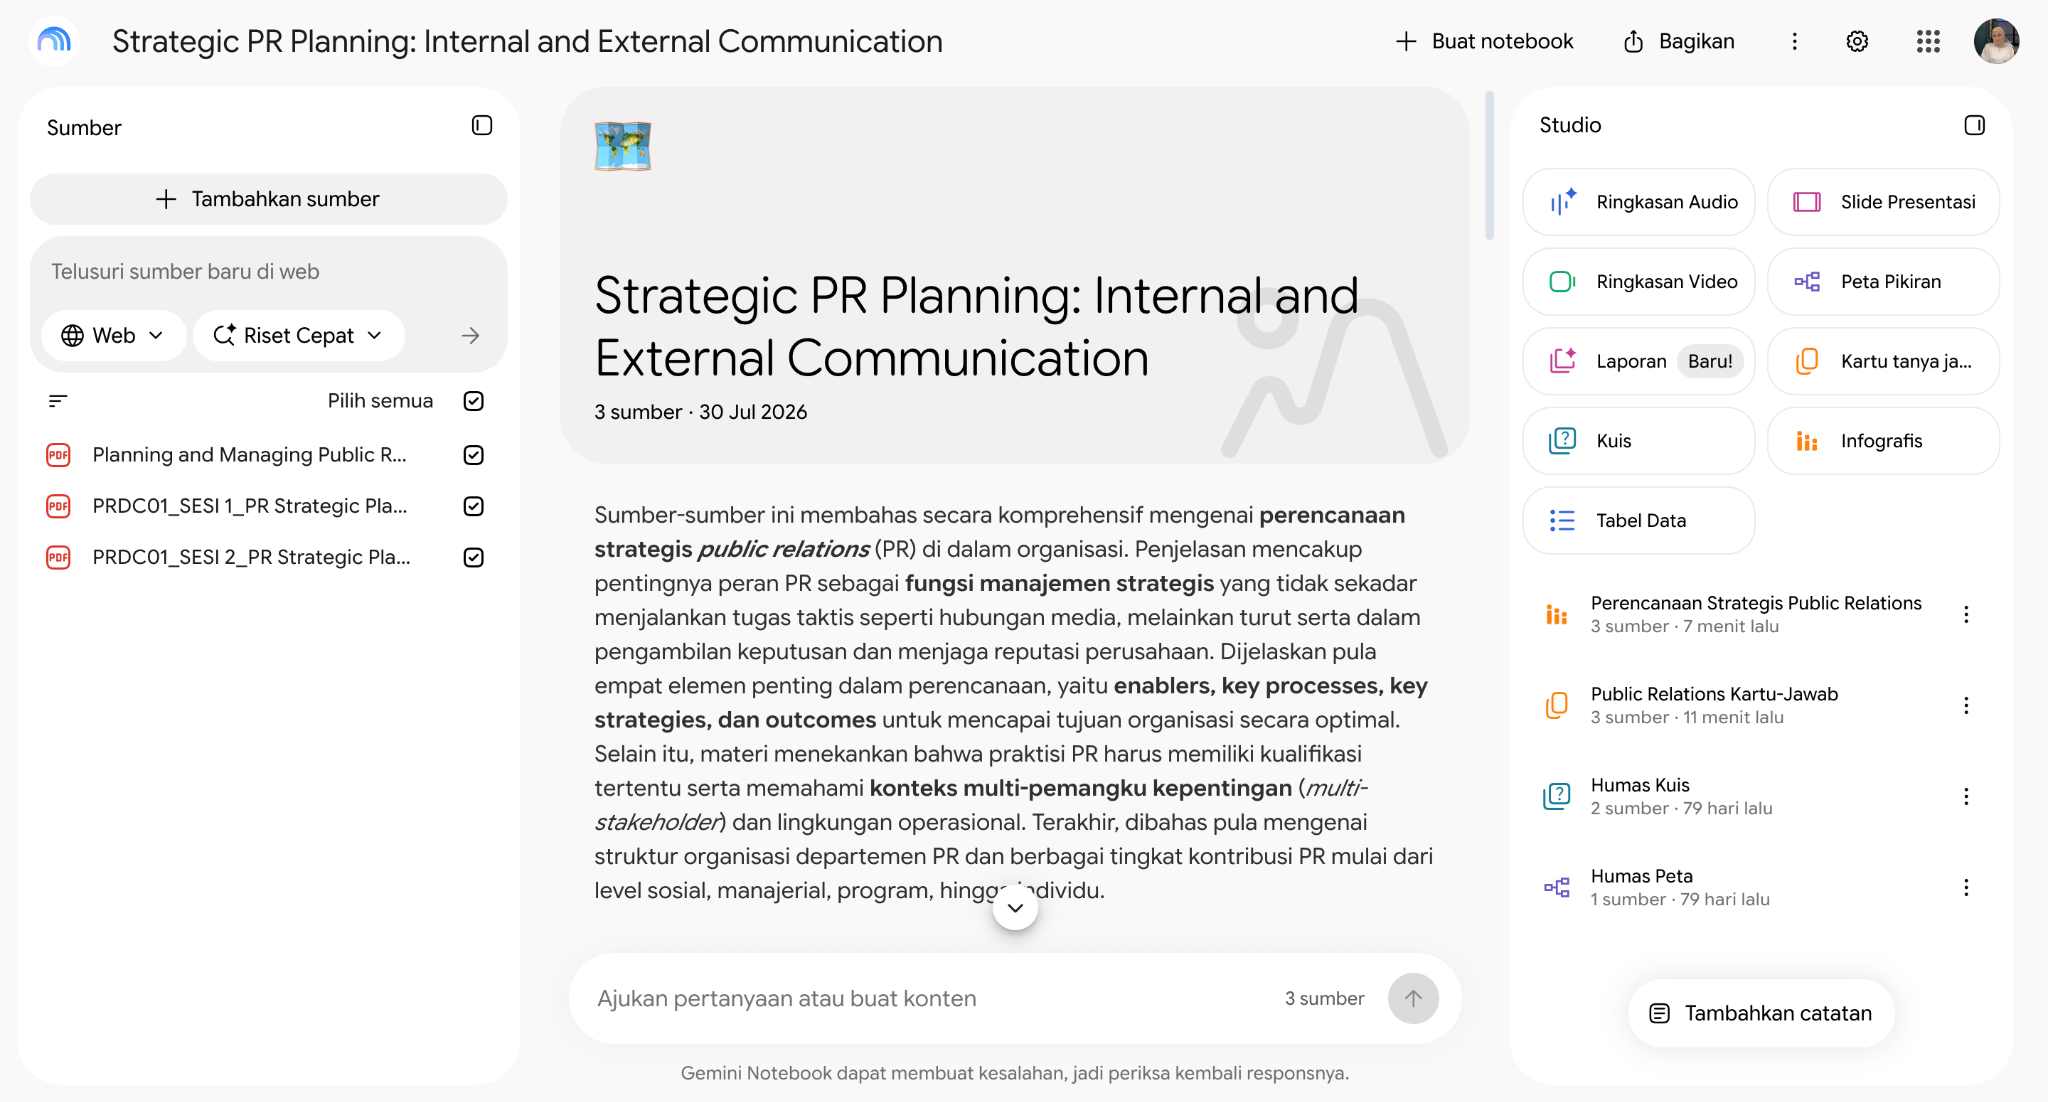Jump to bottom with down chevron
Viewport: 2048px width, 1102px height.
(1015, 908)
